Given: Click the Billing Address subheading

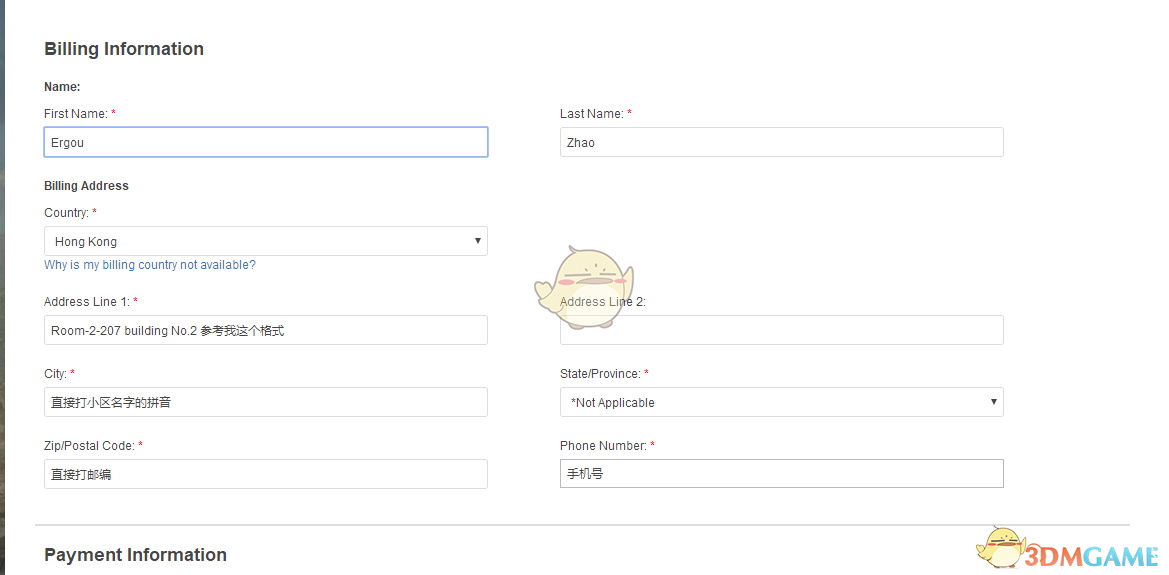Looking at the screenshot, I should coord(86,186).
